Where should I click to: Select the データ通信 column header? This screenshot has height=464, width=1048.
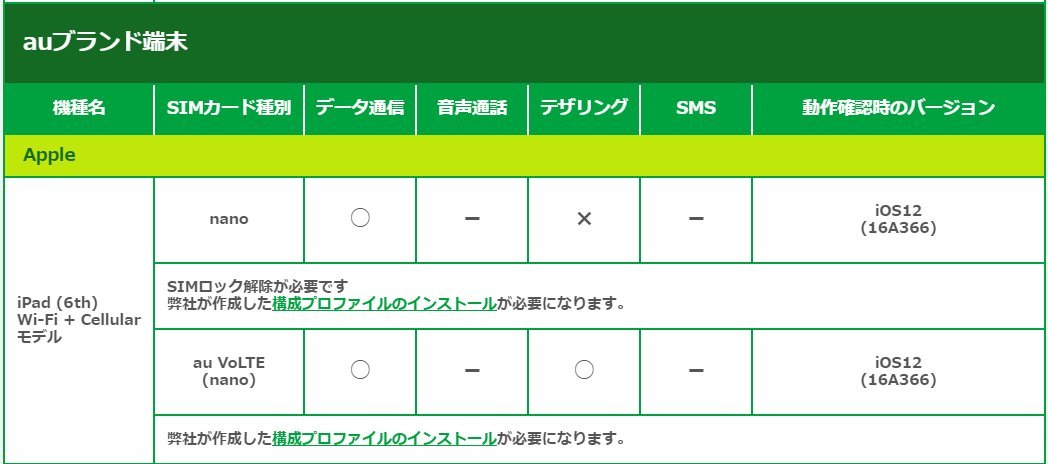click(360, 109)
